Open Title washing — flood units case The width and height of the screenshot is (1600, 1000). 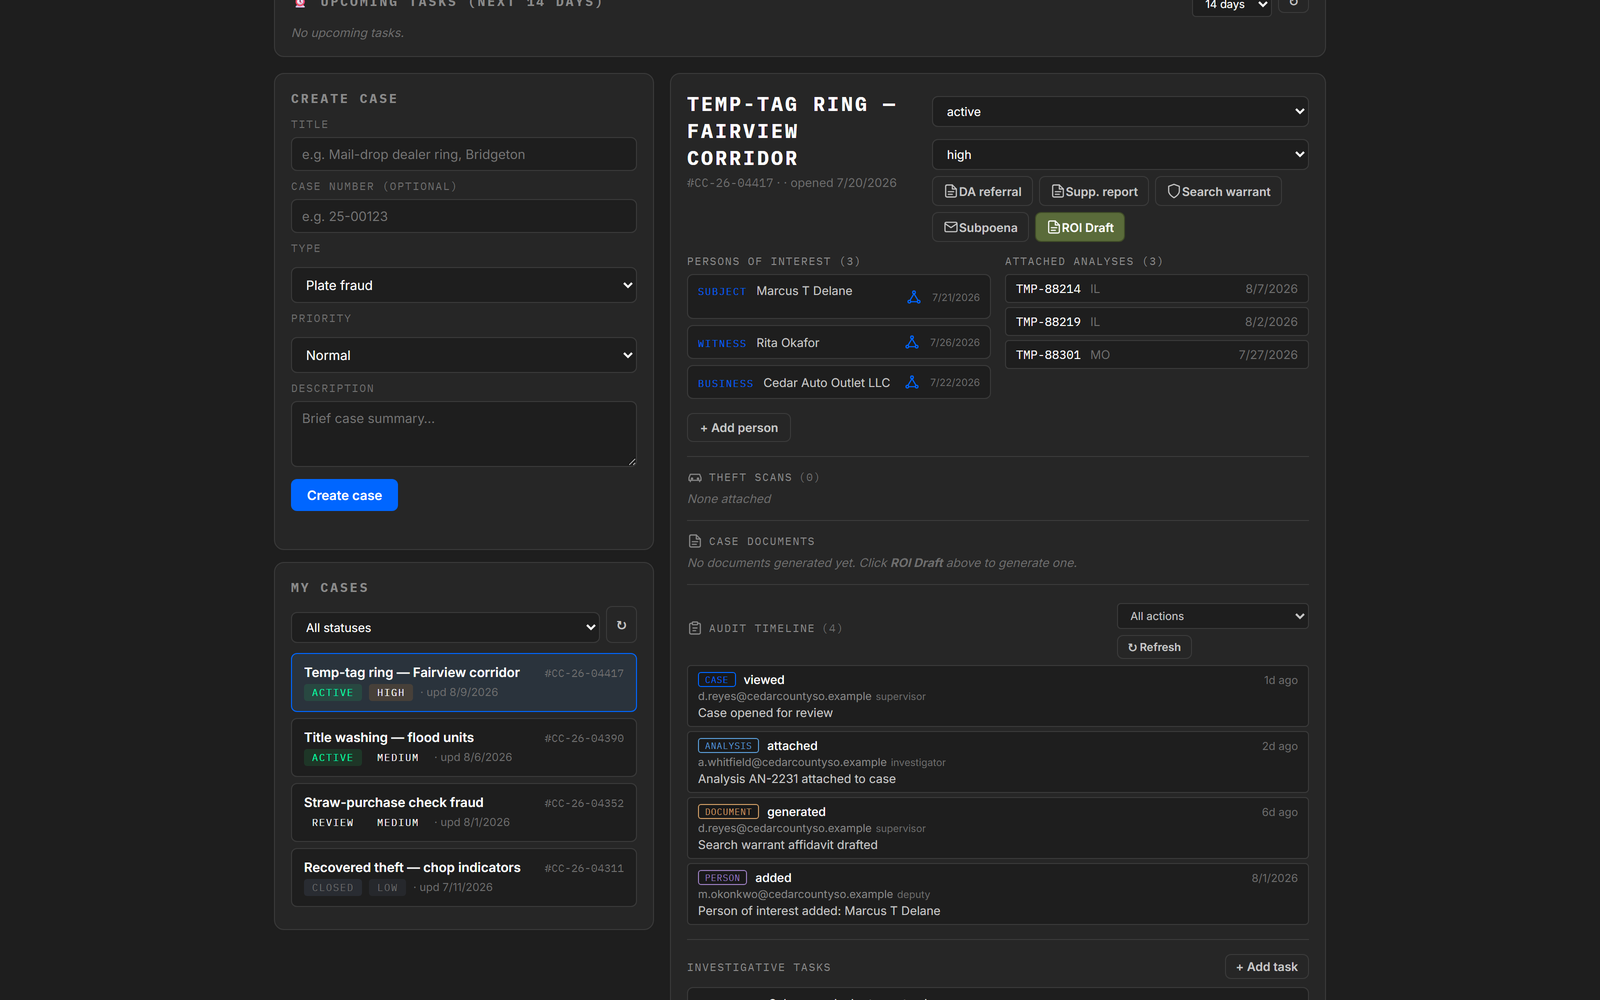click(464, 747)
